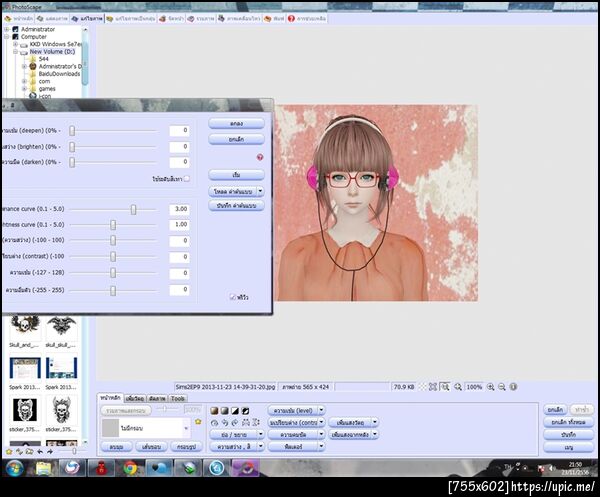Open the resize button dropdown arrow
Viewport: 600px width, 497px height.
(261, 434)
